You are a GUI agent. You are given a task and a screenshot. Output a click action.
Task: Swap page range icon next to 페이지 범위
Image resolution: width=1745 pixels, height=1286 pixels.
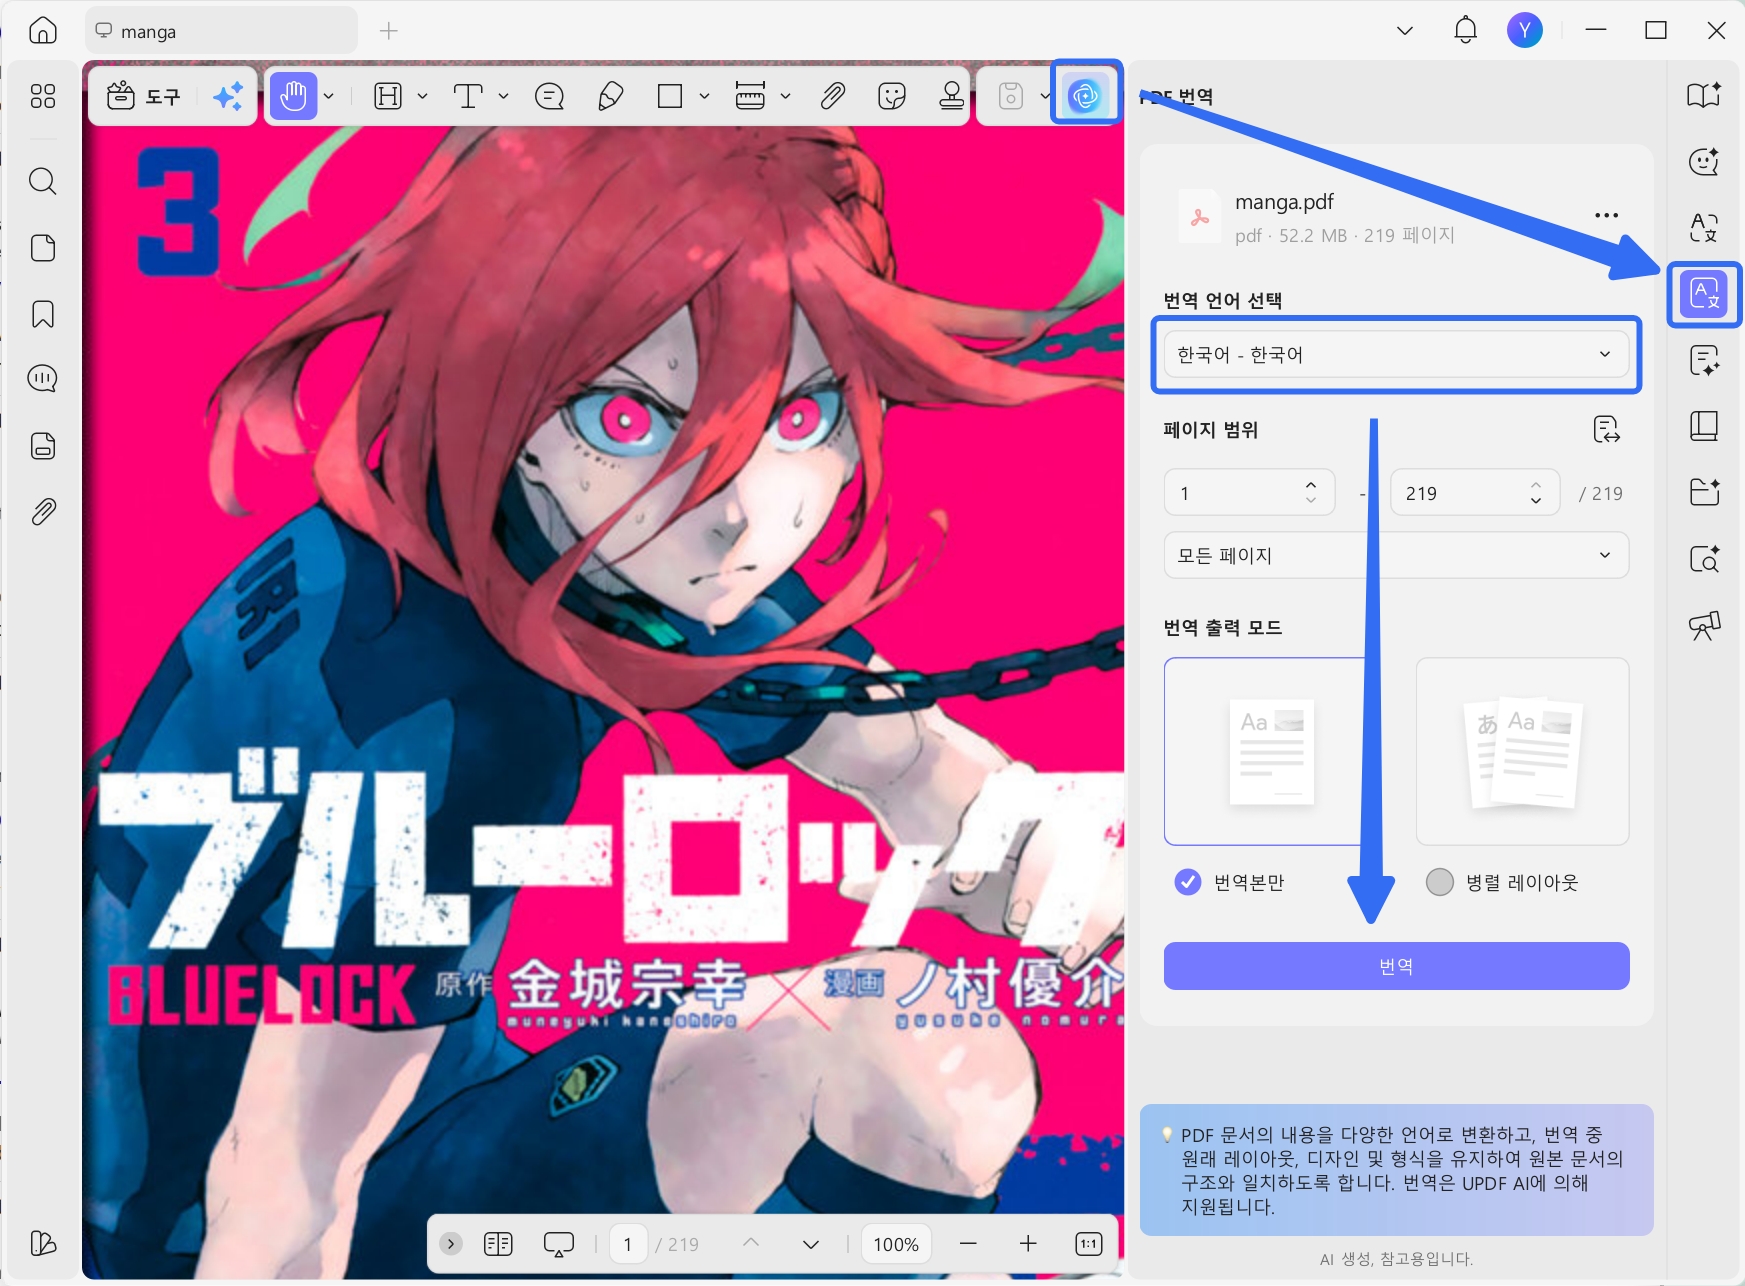point(1606,430)
